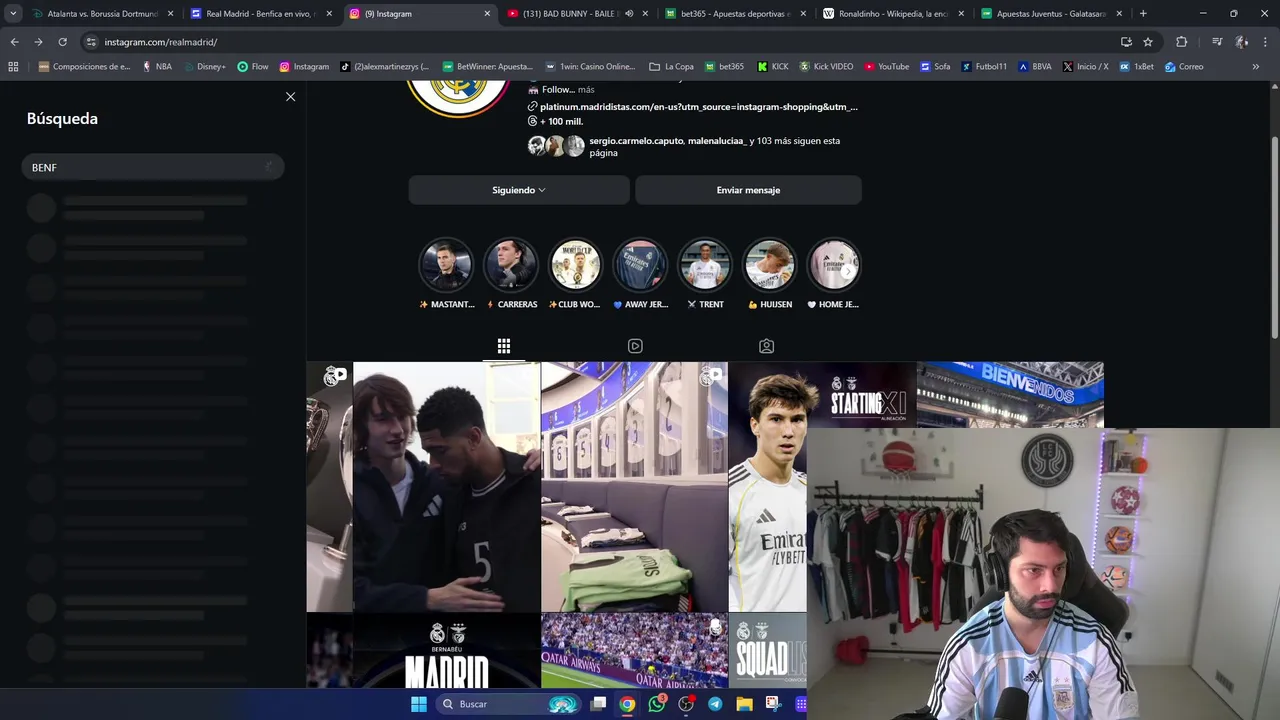Image resolution: width=1280 pixels, height=720 pixels.
Task: Go back in browser history
Action: (14, 42)
